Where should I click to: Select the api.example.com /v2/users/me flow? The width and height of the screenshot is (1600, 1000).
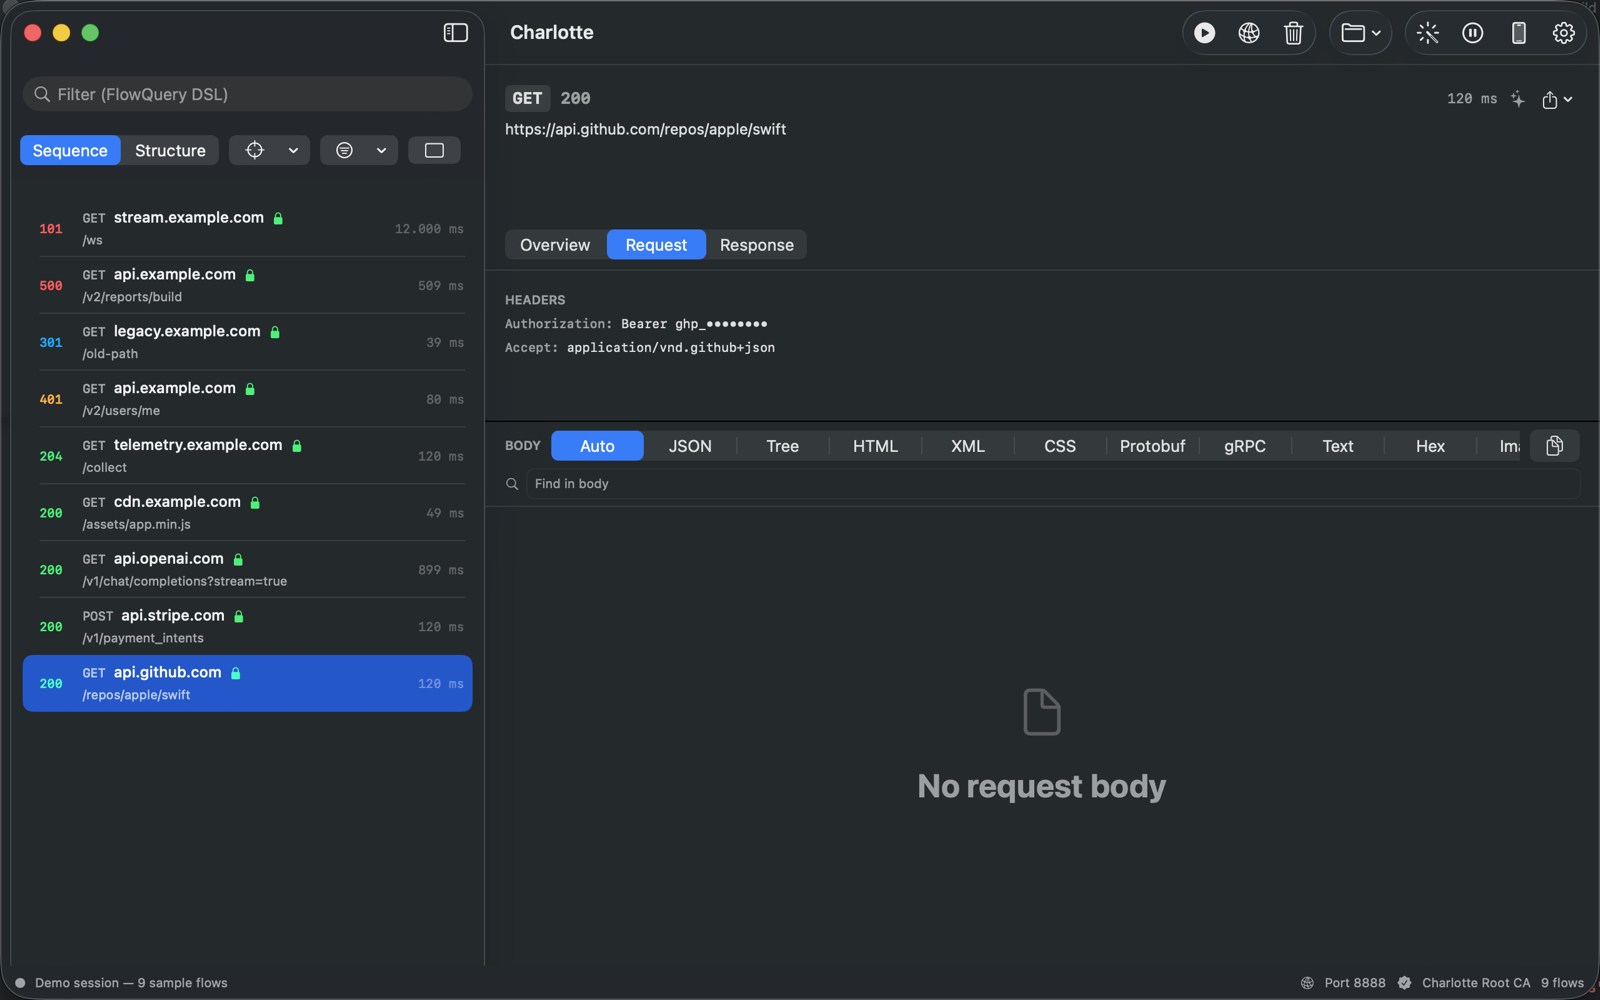[x=247, y=399]
